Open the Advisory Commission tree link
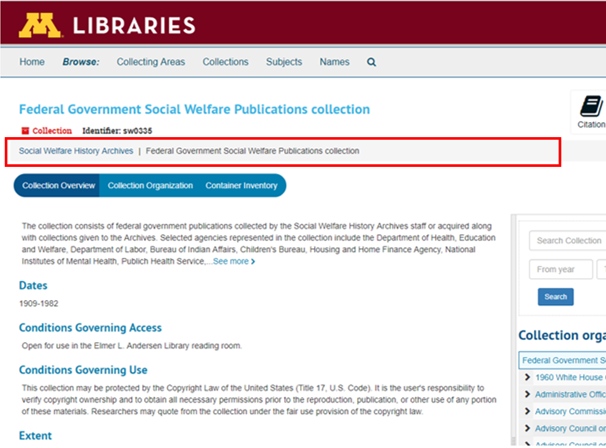Viewport: 606px width, 448px height. coord(570,411)
